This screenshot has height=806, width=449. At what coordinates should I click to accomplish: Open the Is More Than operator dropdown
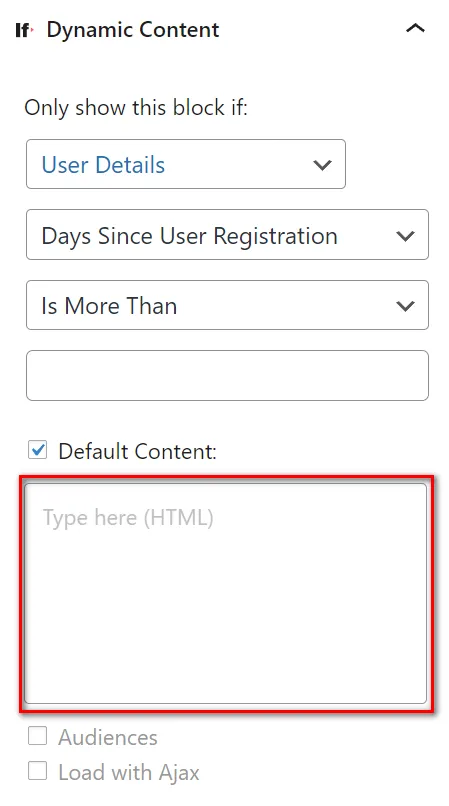click(x=227, y=305)
